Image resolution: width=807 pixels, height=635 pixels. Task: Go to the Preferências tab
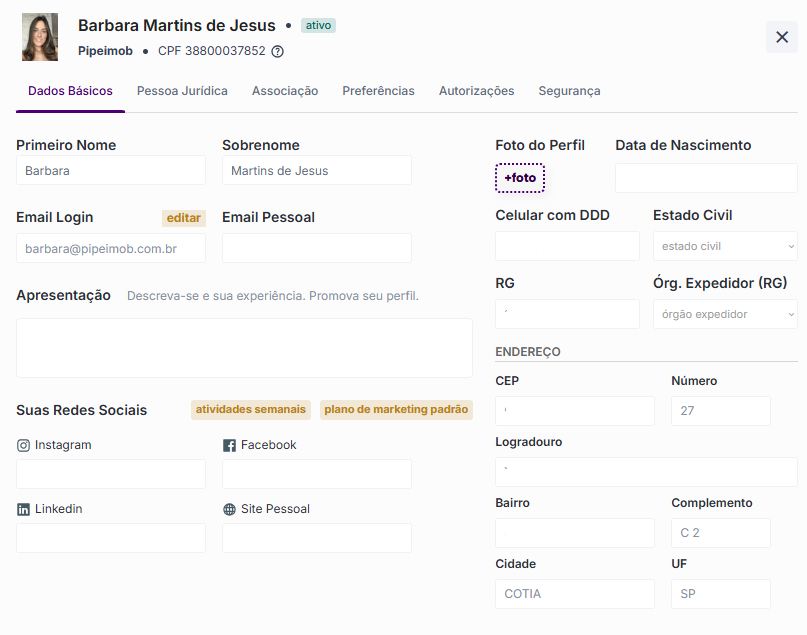click(x=378, y=91)
